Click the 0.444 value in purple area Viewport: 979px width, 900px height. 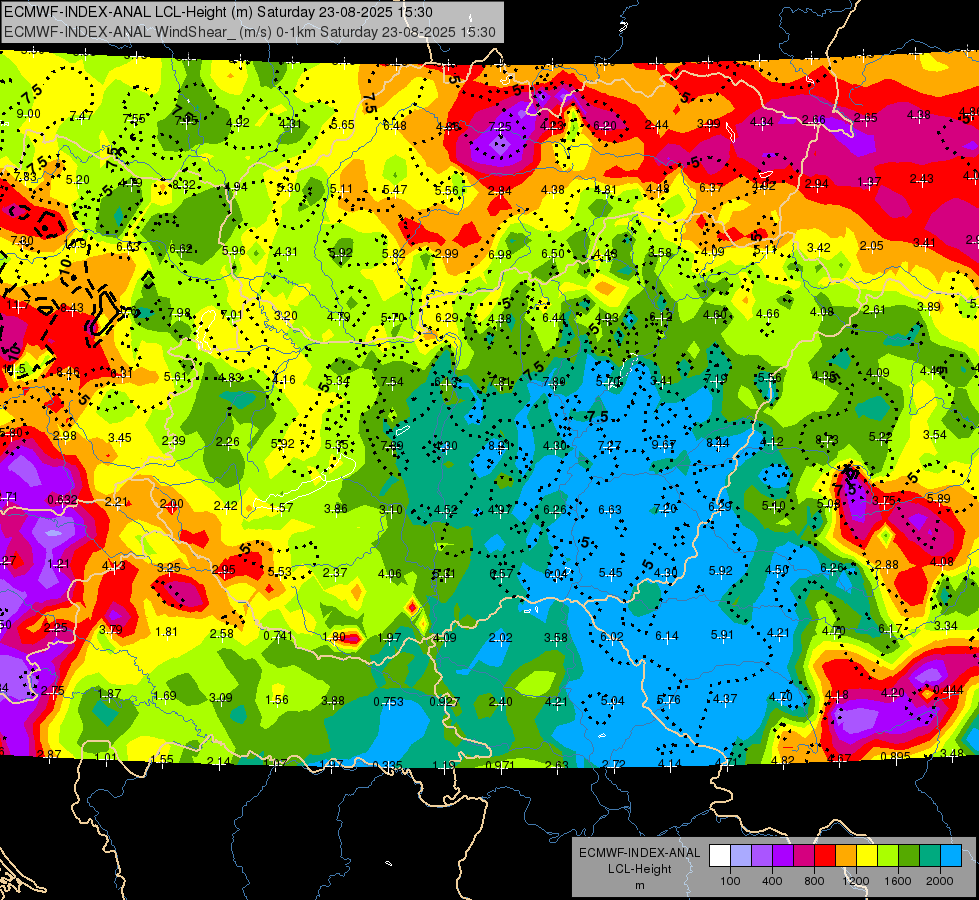pyautogui.click(x=948, y=690)
